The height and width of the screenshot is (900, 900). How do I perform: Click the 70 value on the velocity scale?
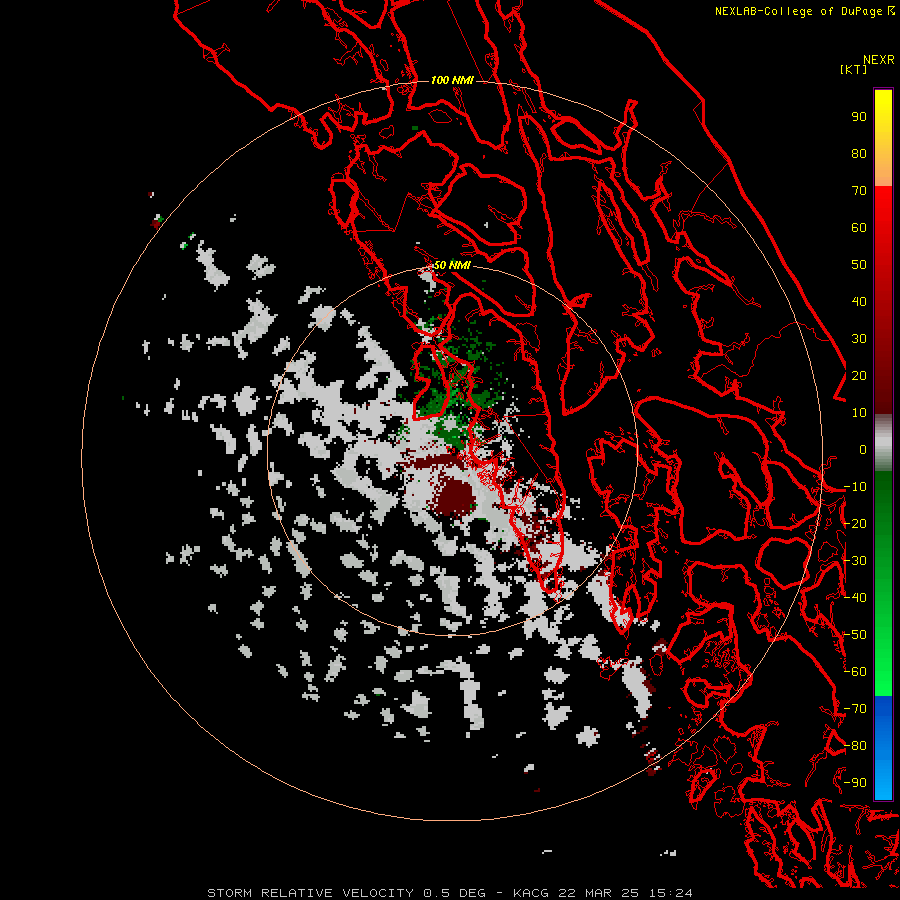pyautogui.click(x=859, y=191)
